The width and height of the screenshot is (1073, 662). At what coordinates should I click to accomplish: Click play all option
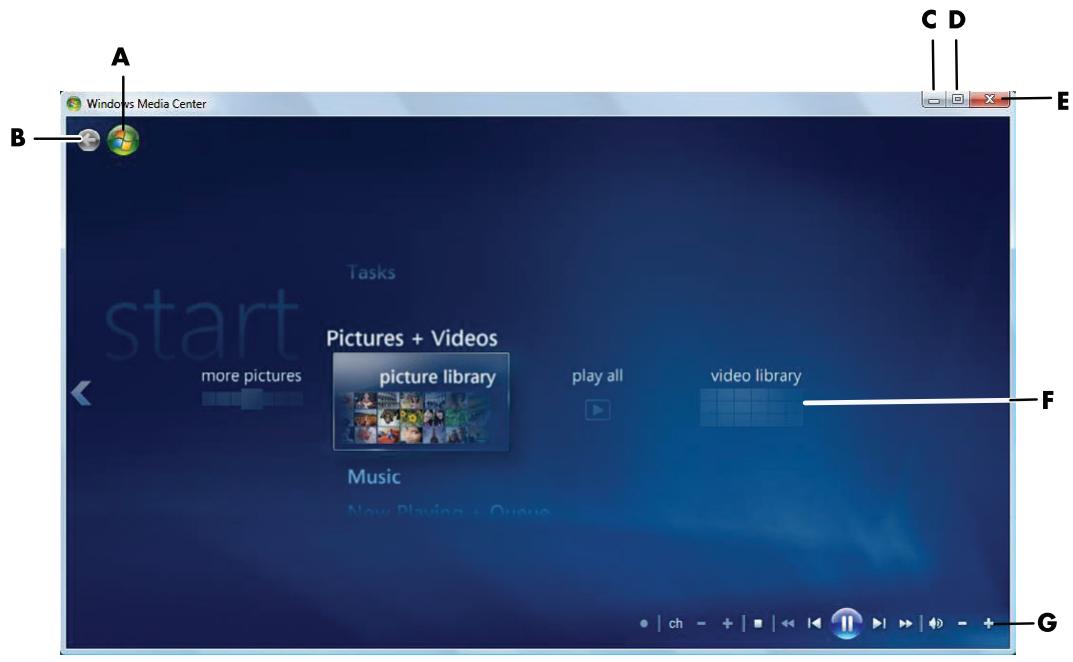click(597, 376)
